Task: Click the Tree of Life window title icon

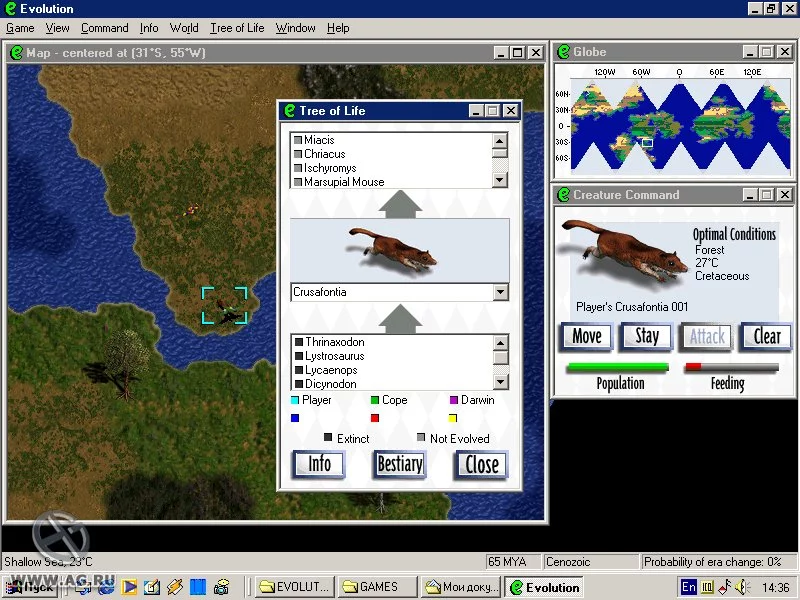Action: (x=290, y=111)
